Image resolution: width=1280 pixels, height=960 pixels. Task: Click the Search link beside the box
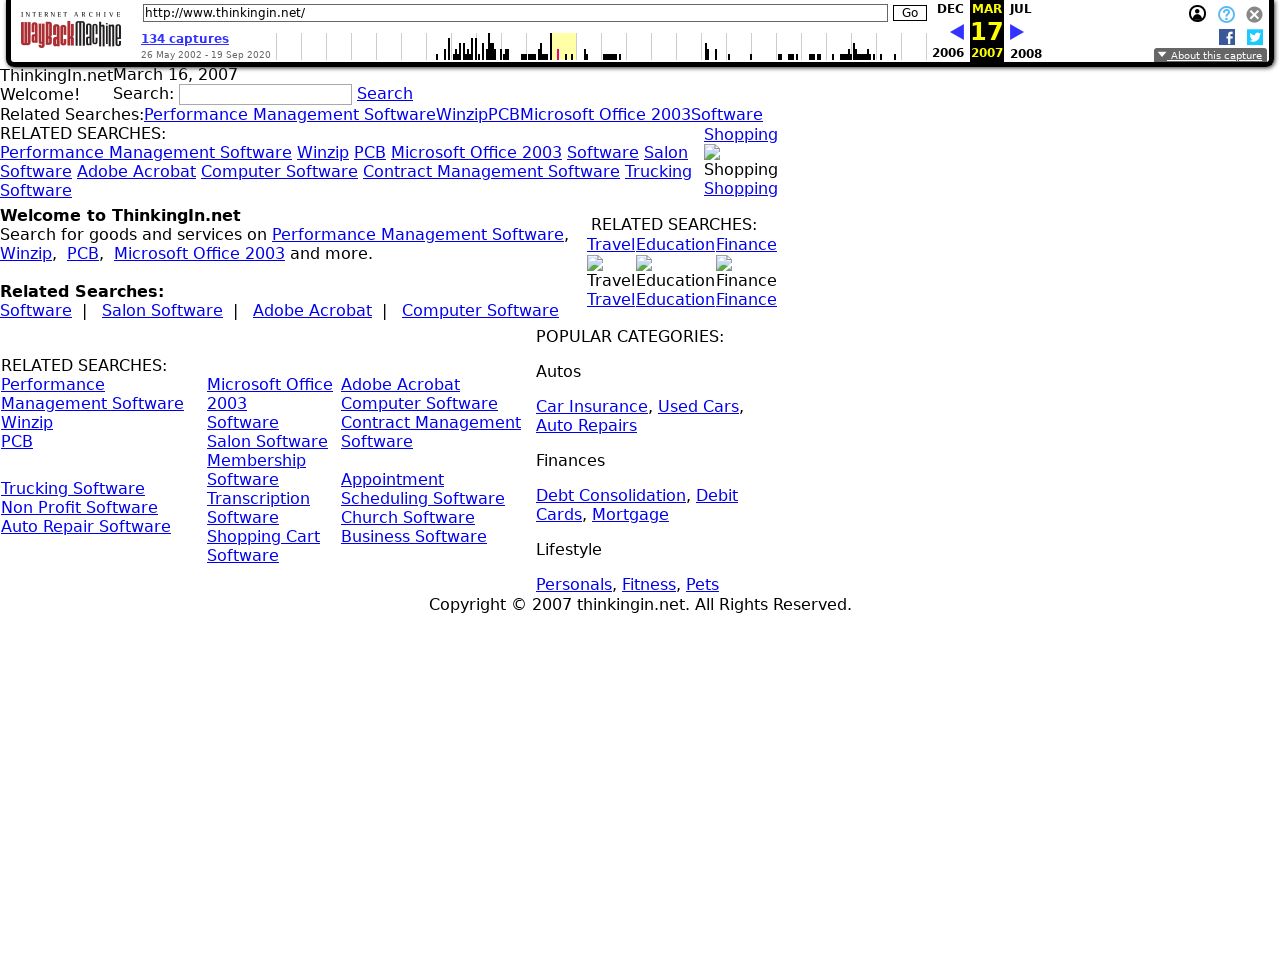tap(384, 93)
